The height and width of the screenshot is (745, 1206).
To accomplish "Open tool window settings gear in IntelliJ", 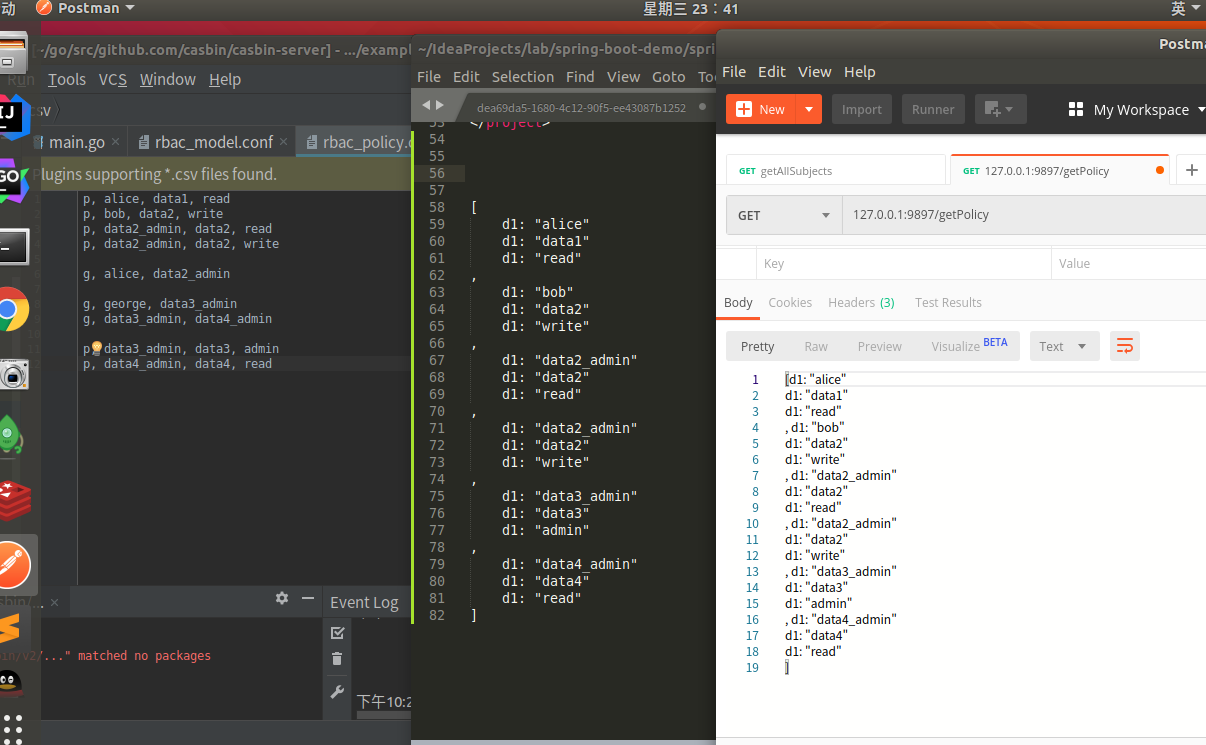I will (282, 598).
